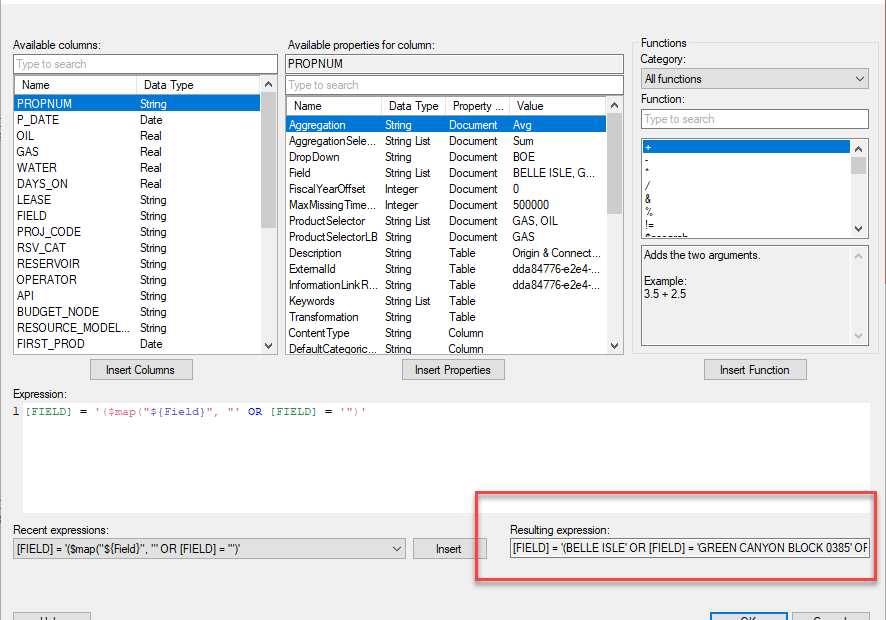This screenshot has height=620, width=886.
Task: Select the ExternalId property row
Action: tap(446, 269)
